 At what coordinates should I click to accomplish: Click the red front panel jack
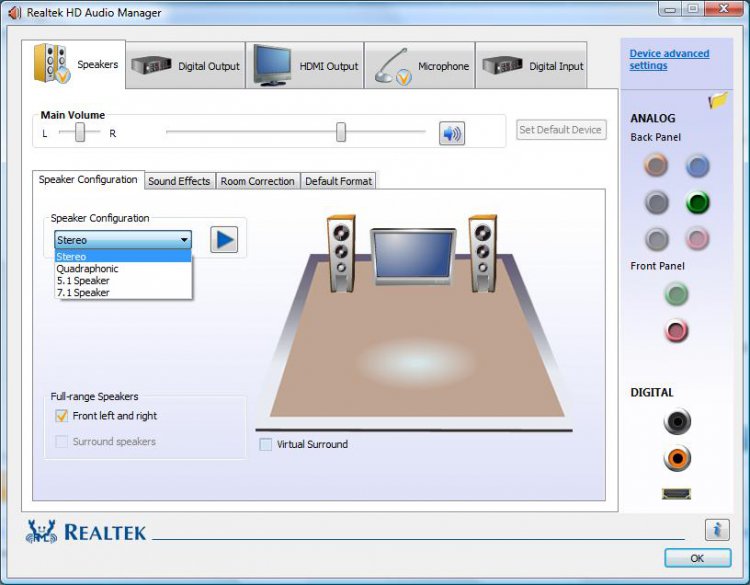coord(676,331)
